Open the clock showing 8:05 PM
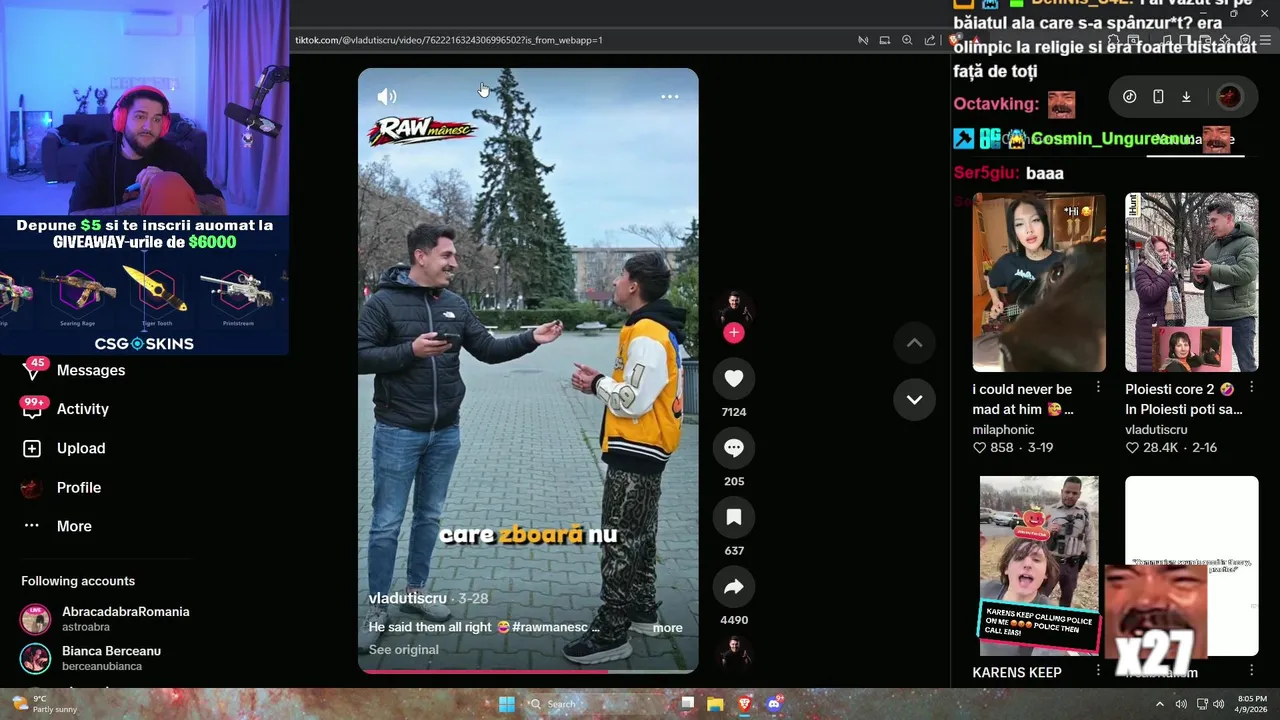1280x720 pixels. tap(1252, 704)
